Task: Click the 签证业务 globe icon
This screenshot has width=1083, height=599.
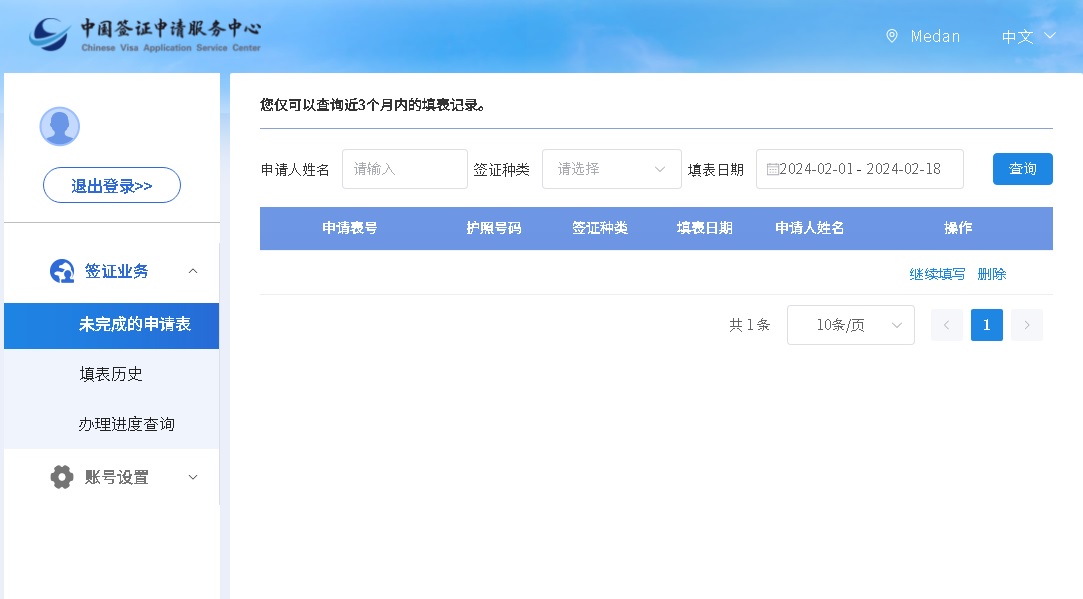Action: coord(62,271)
